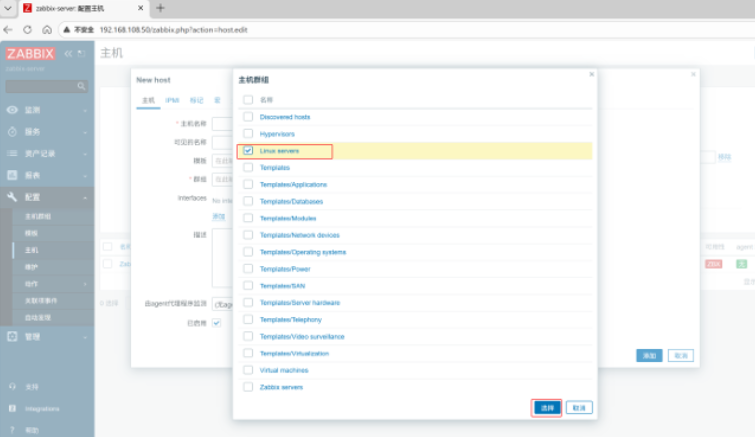Collapse the sidebar with the double-chevron icon
This screenshot has width=755, height=437.
68,53
